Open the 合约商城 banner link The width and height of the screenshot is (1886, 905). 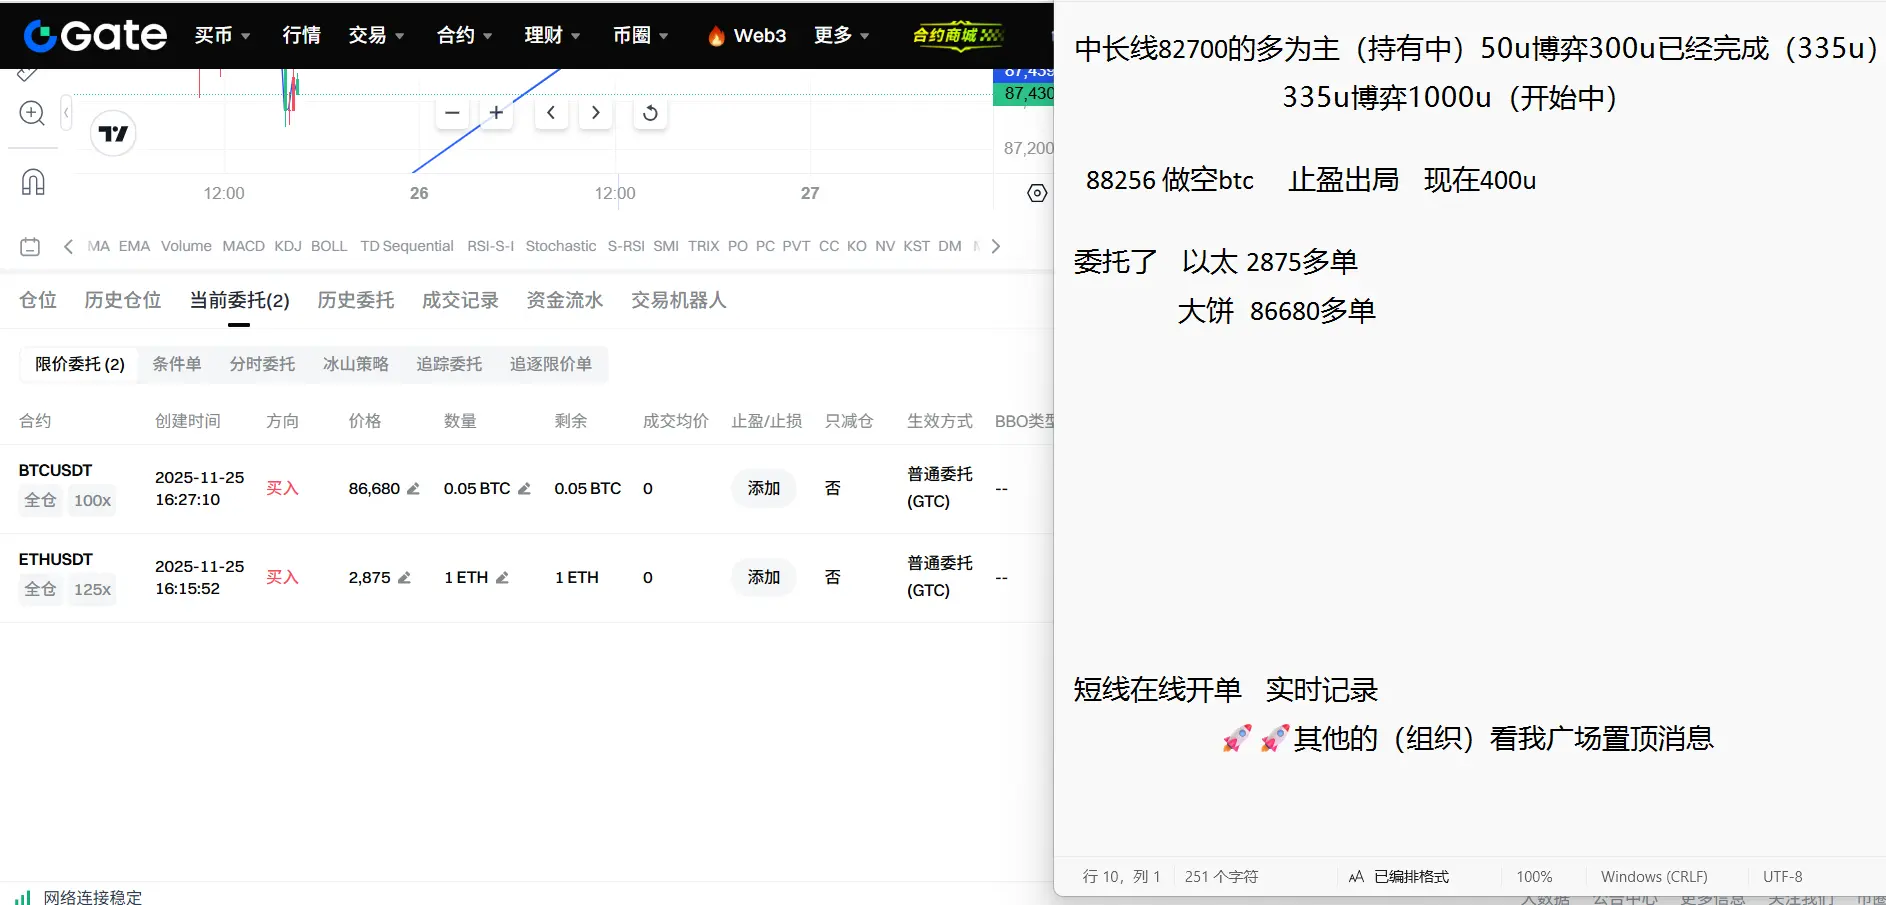click(957, 35)
